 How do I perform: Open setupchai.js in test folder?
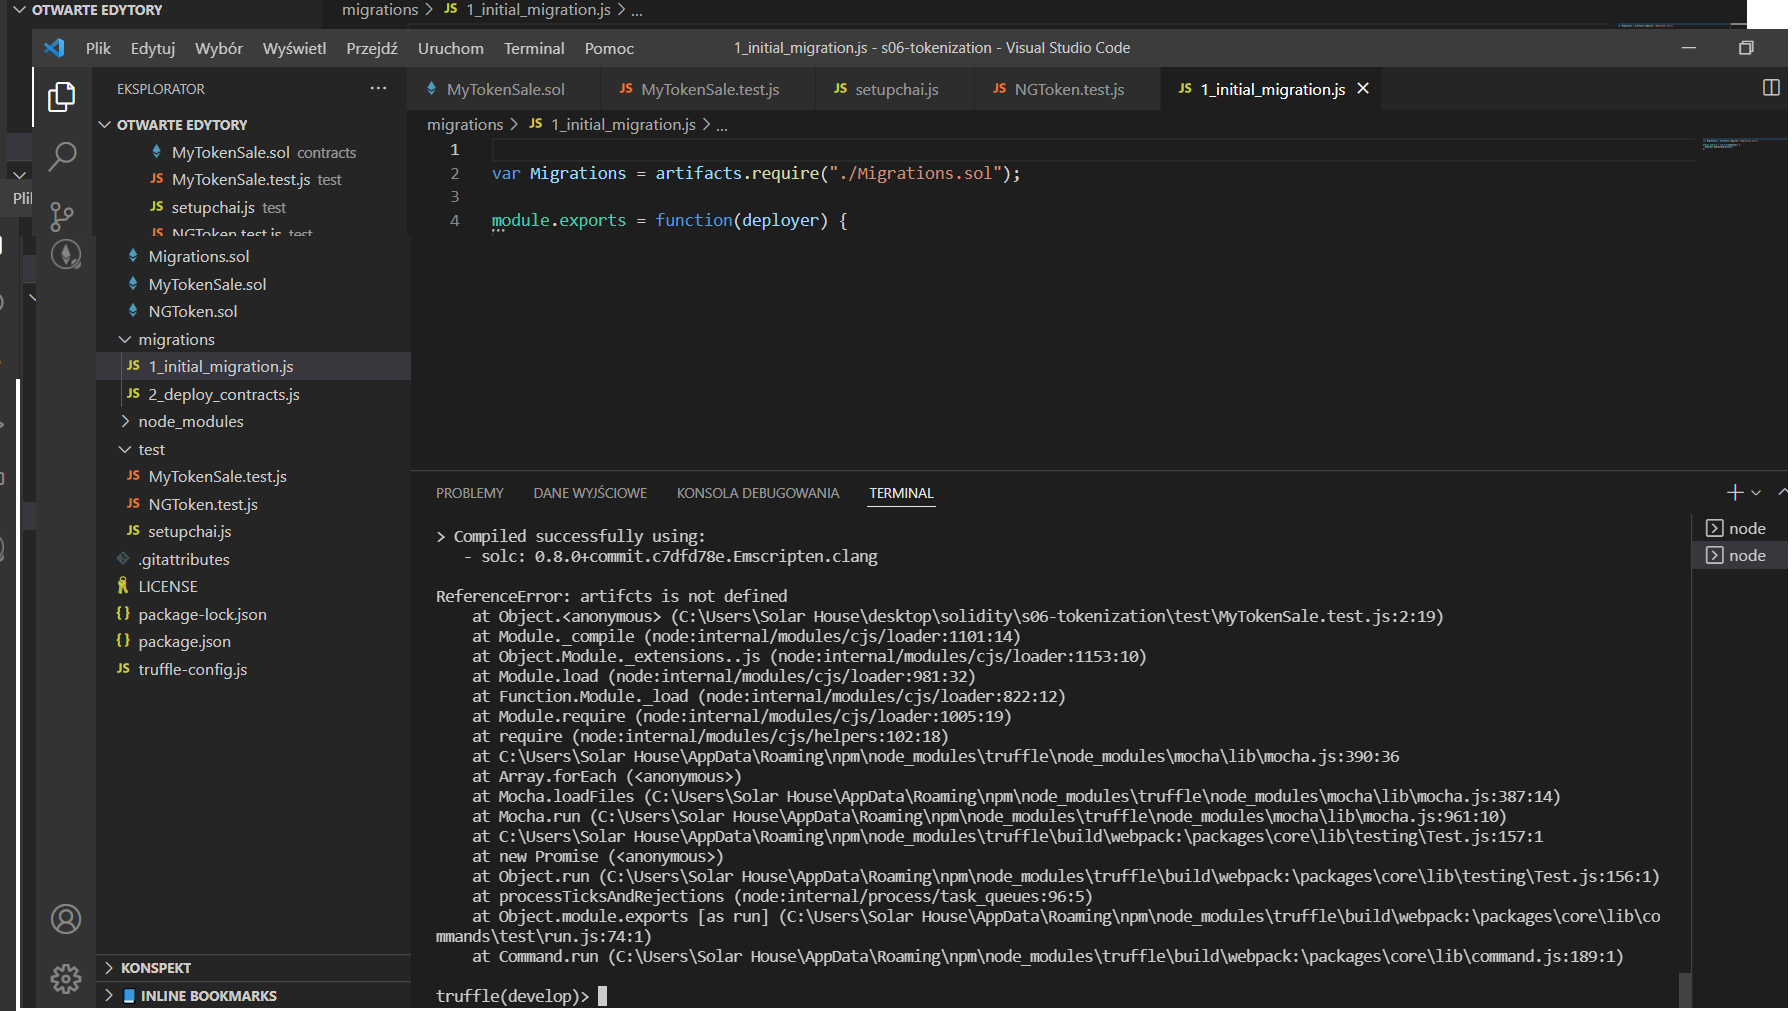[189, 531]
